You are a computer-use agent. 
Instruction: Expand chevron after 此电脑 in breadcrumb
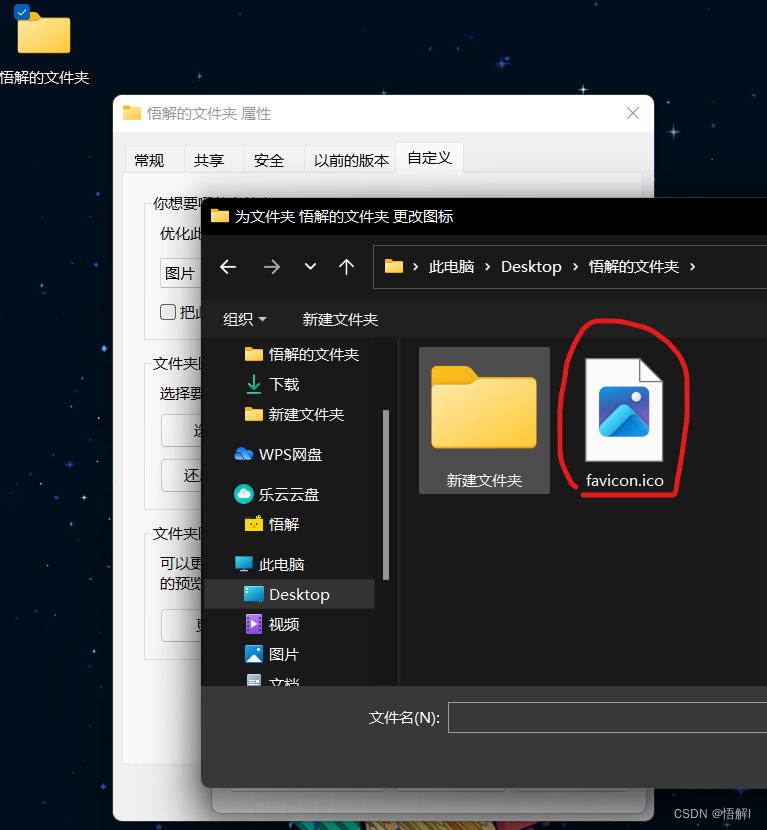(488, 267)
